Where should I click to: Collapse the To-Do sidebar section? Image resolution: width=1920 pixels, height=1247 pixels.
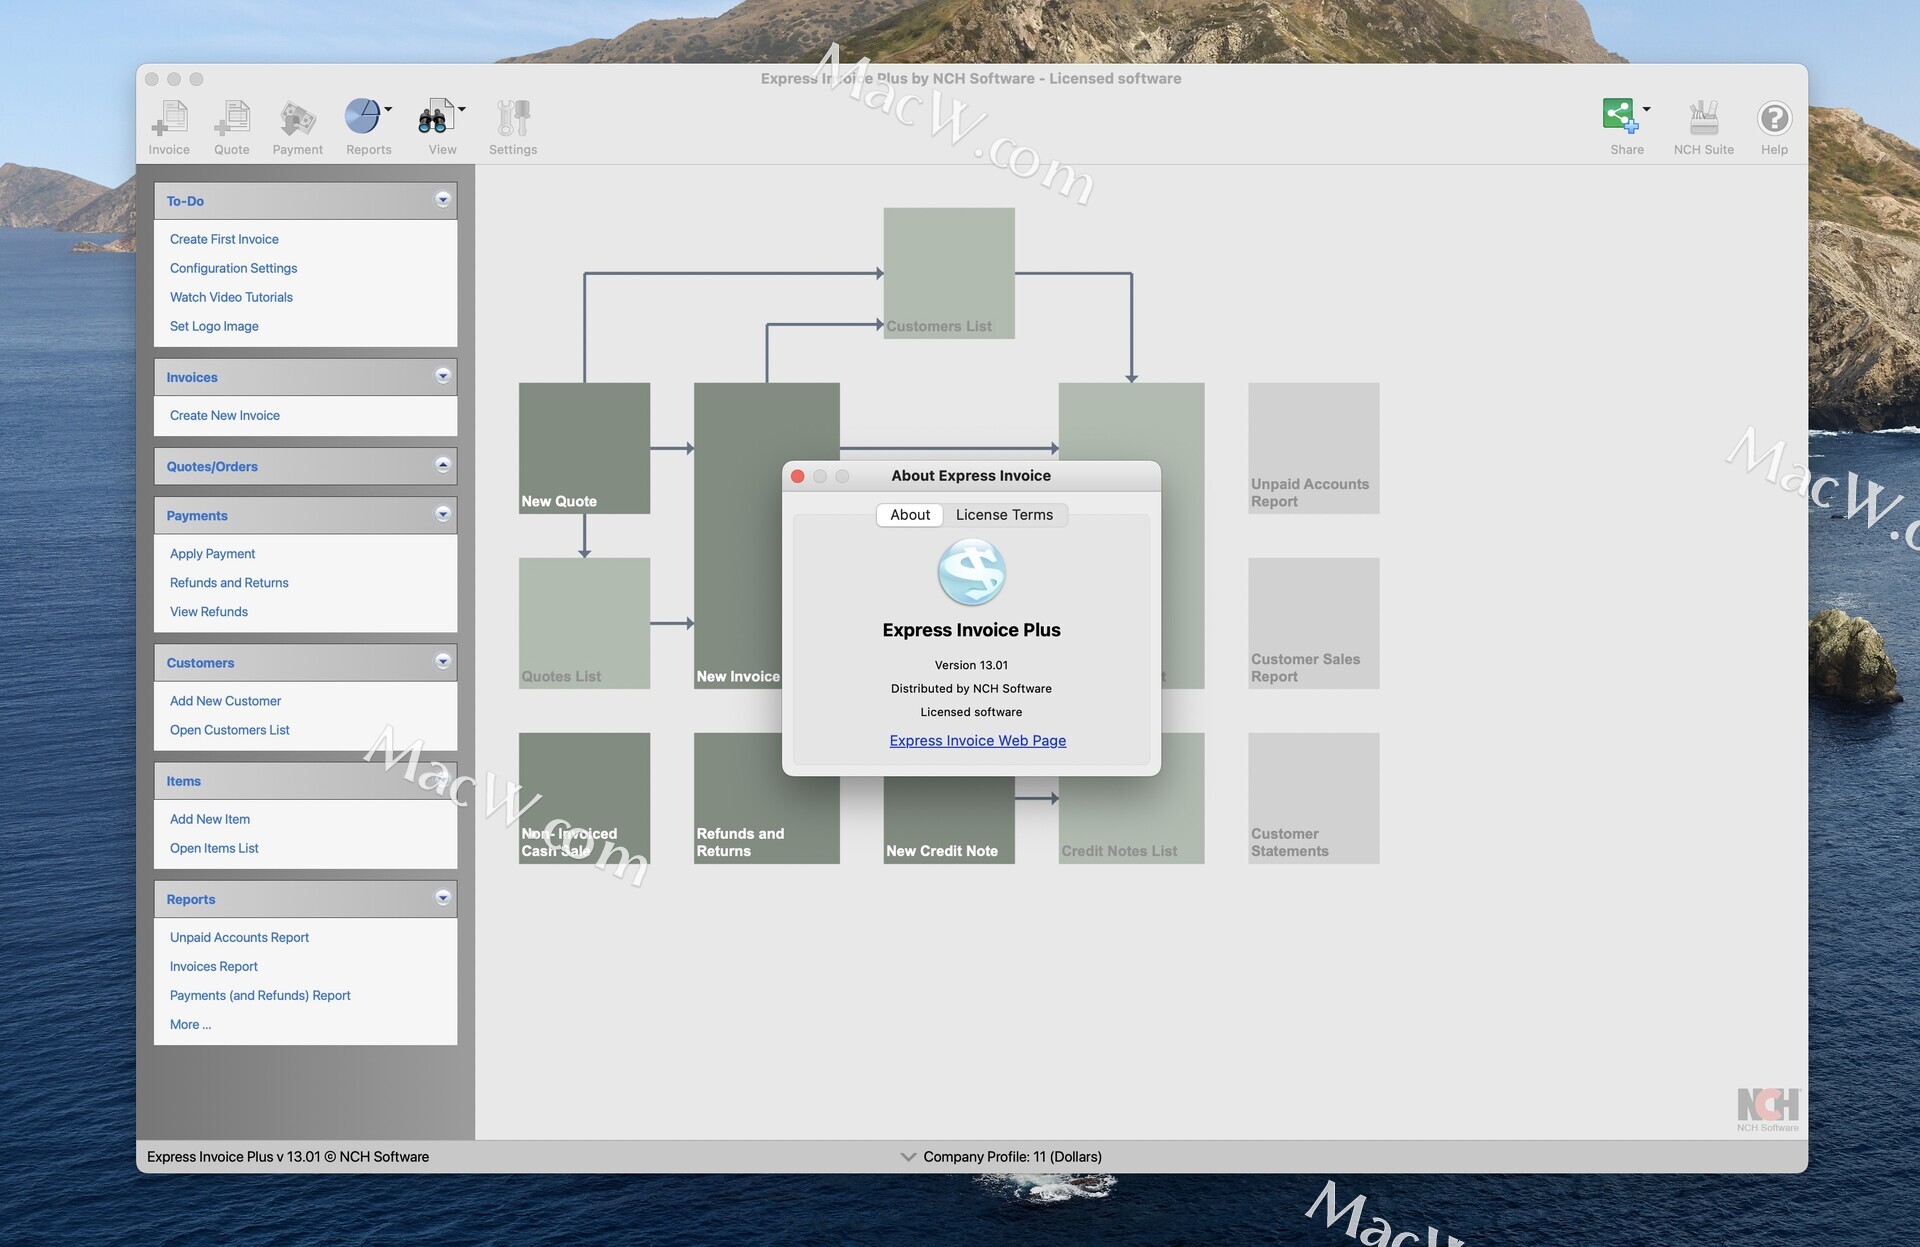(443, 200)
